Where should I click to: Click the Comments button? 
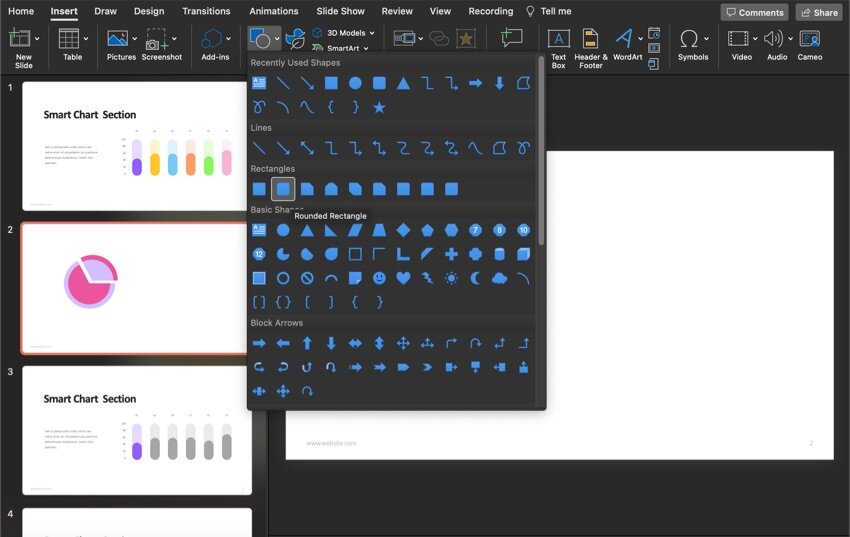click(x=754, y=12)
